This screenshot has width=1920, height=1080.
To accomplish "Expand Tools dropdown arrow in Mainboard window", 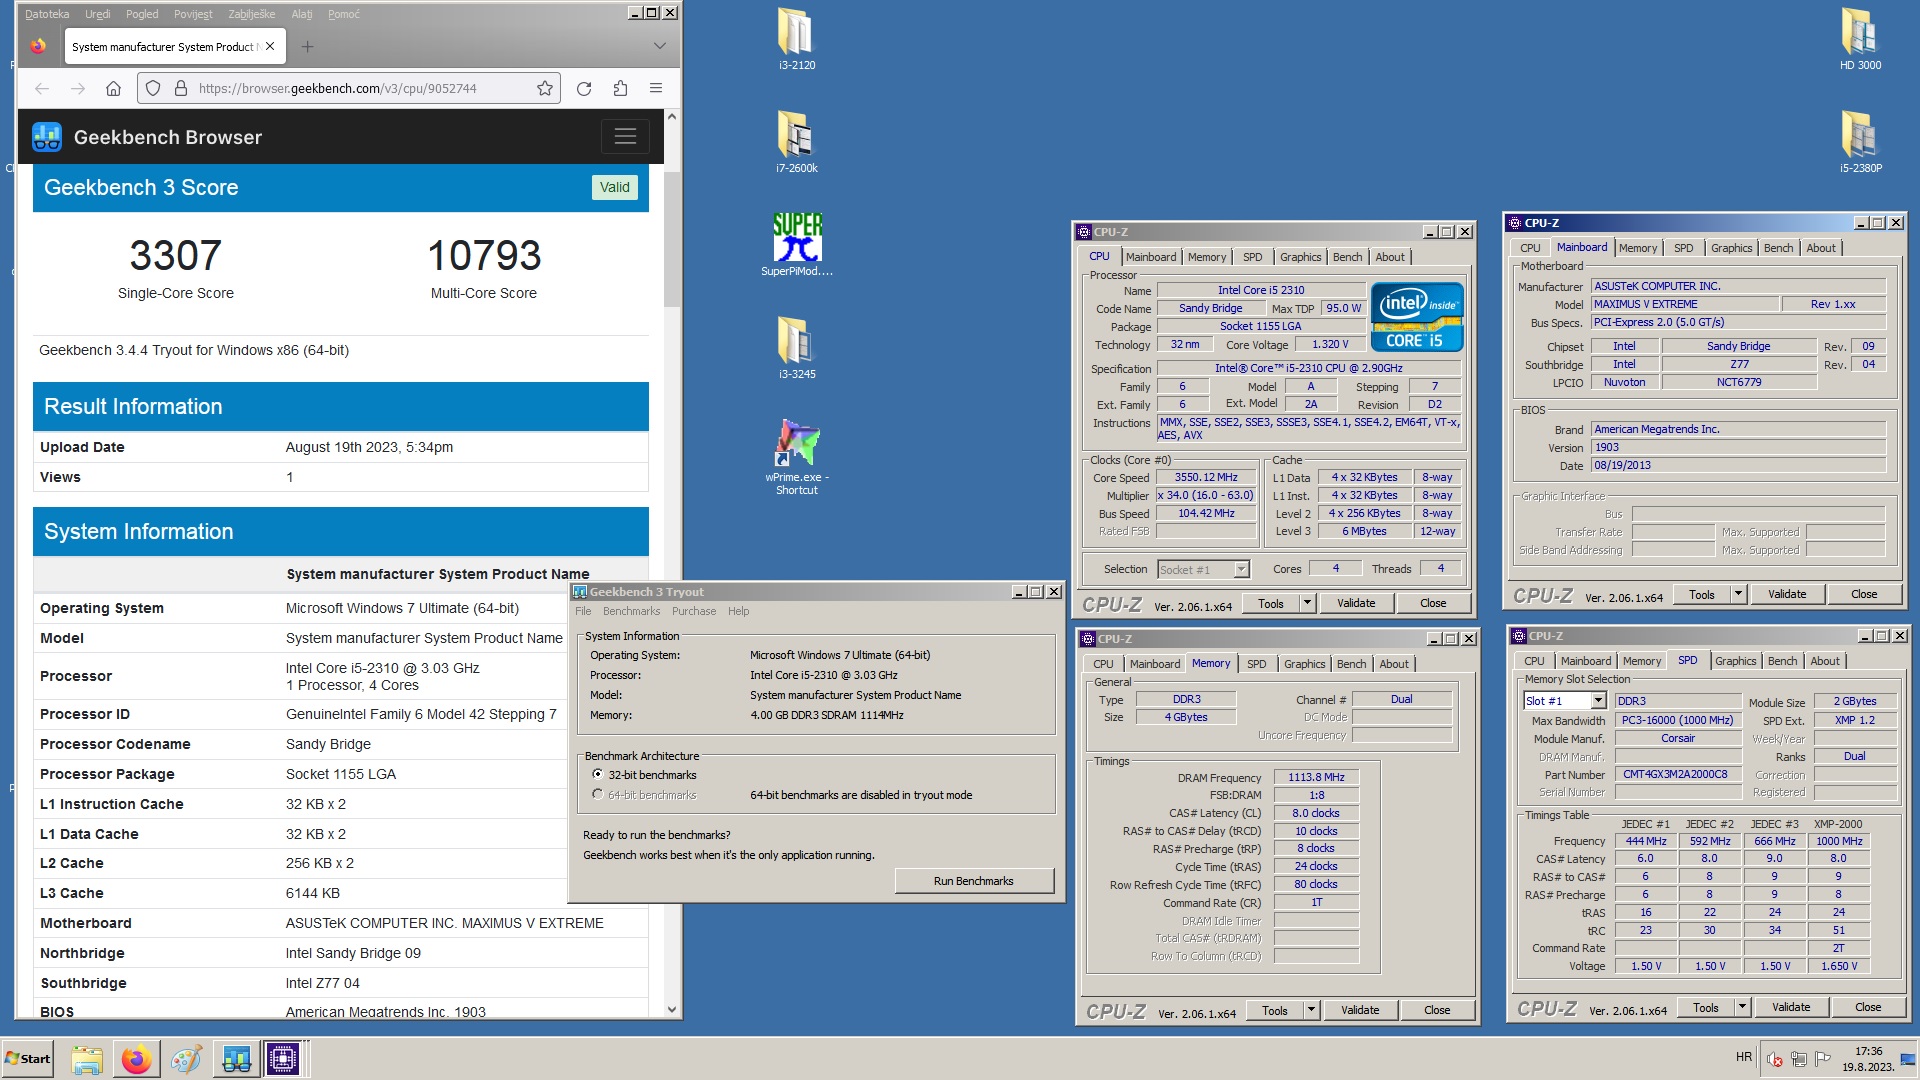I will [1738, 594].
